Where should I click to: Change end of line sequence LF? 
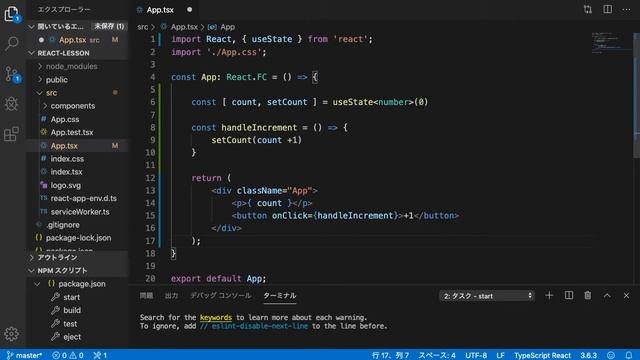click(x=500, y=355)
